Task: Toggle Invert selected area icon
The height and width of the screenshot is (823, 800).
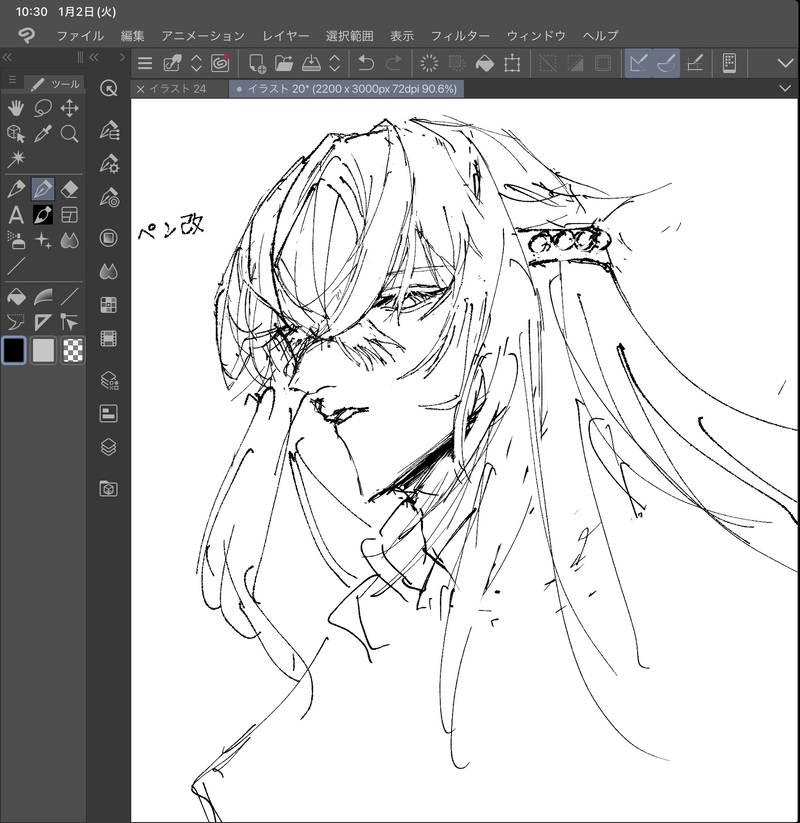Action: tap(575, 63)
